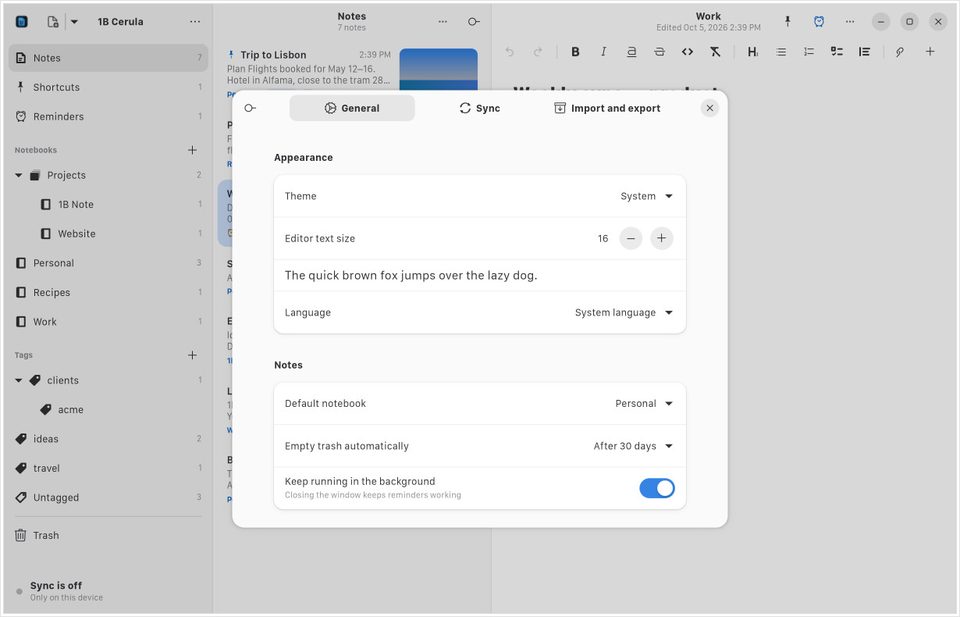
Task: Click the alarm reminder icon for the note
Action: point(819,21)
